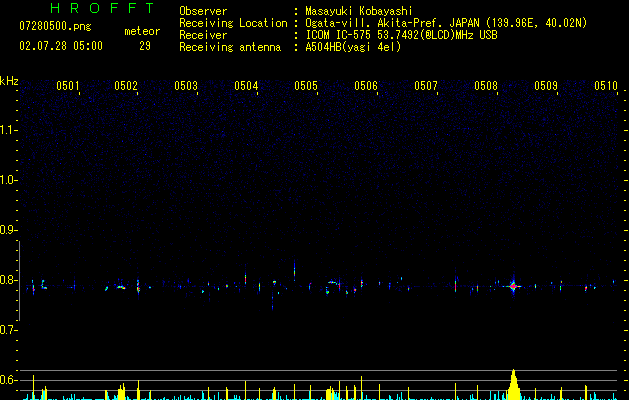The height and width of the screenshot is (400, 629).
Task: Click the 0501 time marker
Action: coord(67,86)
